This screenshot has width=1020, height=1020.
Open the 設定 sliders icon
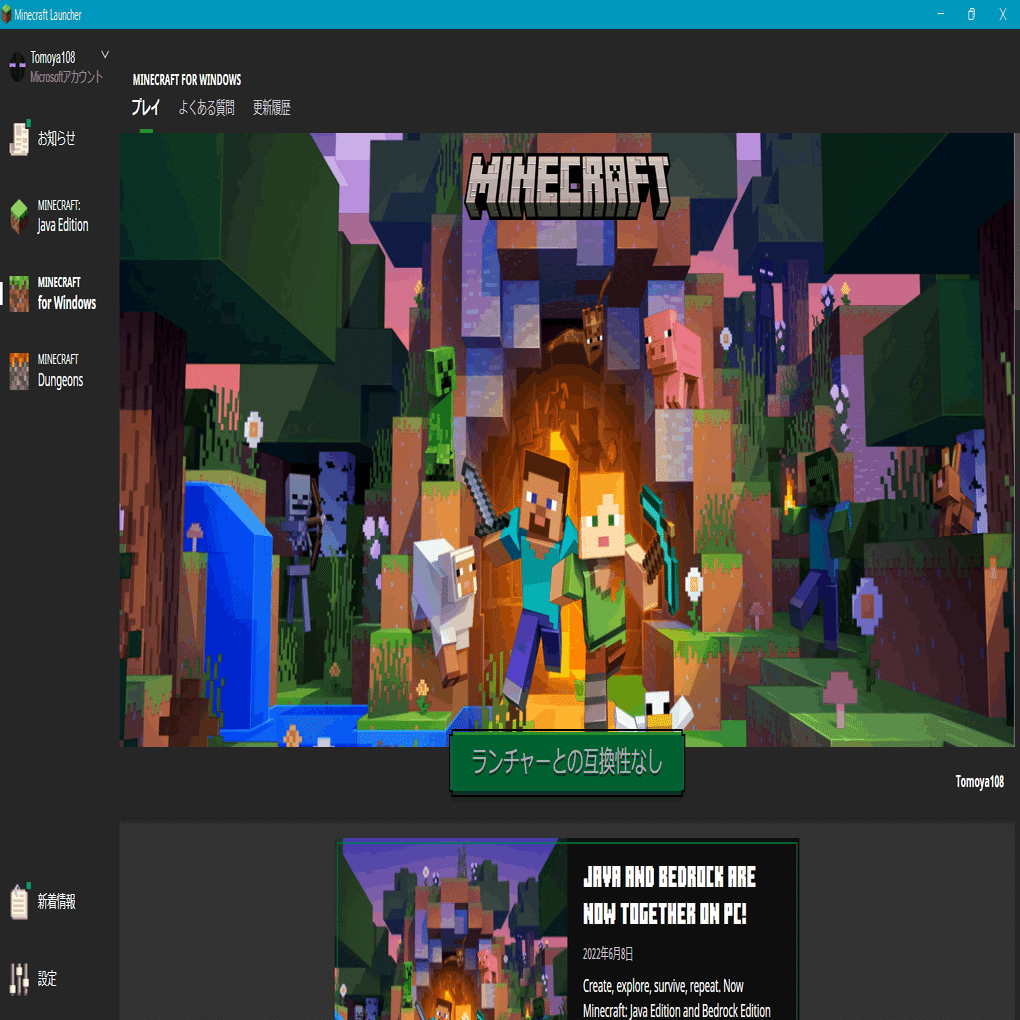pos(19,978)
